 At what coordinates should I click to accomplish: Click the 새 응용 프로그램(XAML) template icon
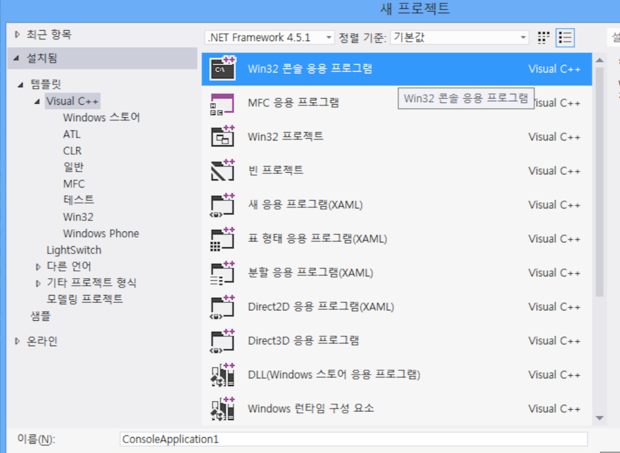(223, 205)
